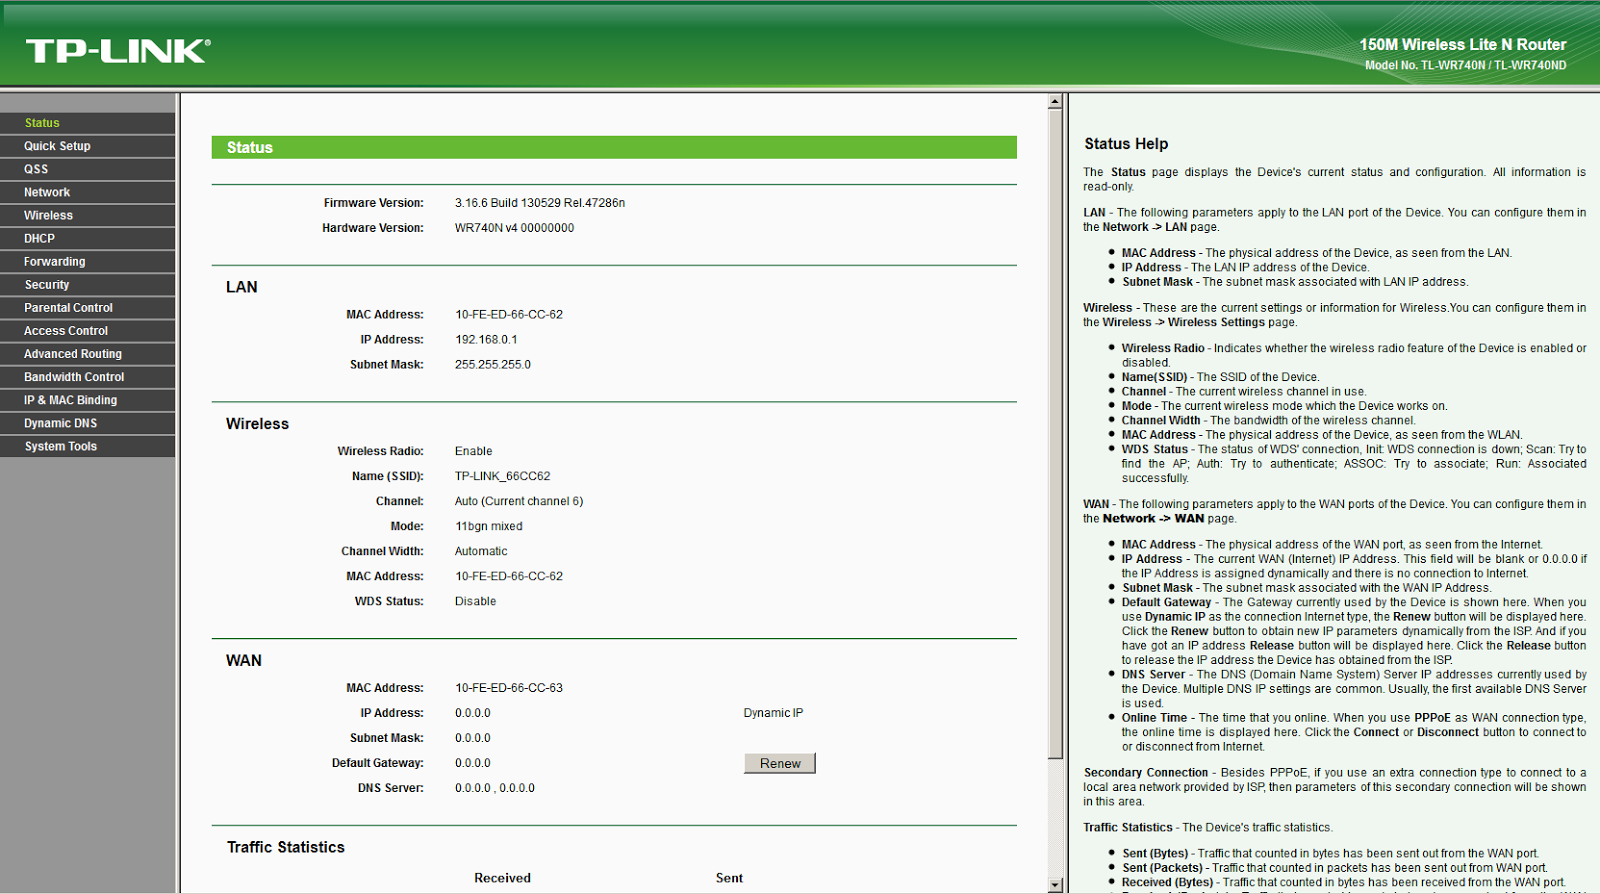Image resolution: width=1600 pixels, height=894 pixels.
Task: Click the hardware version value WR740N v4 00000000
Action: 514,228
